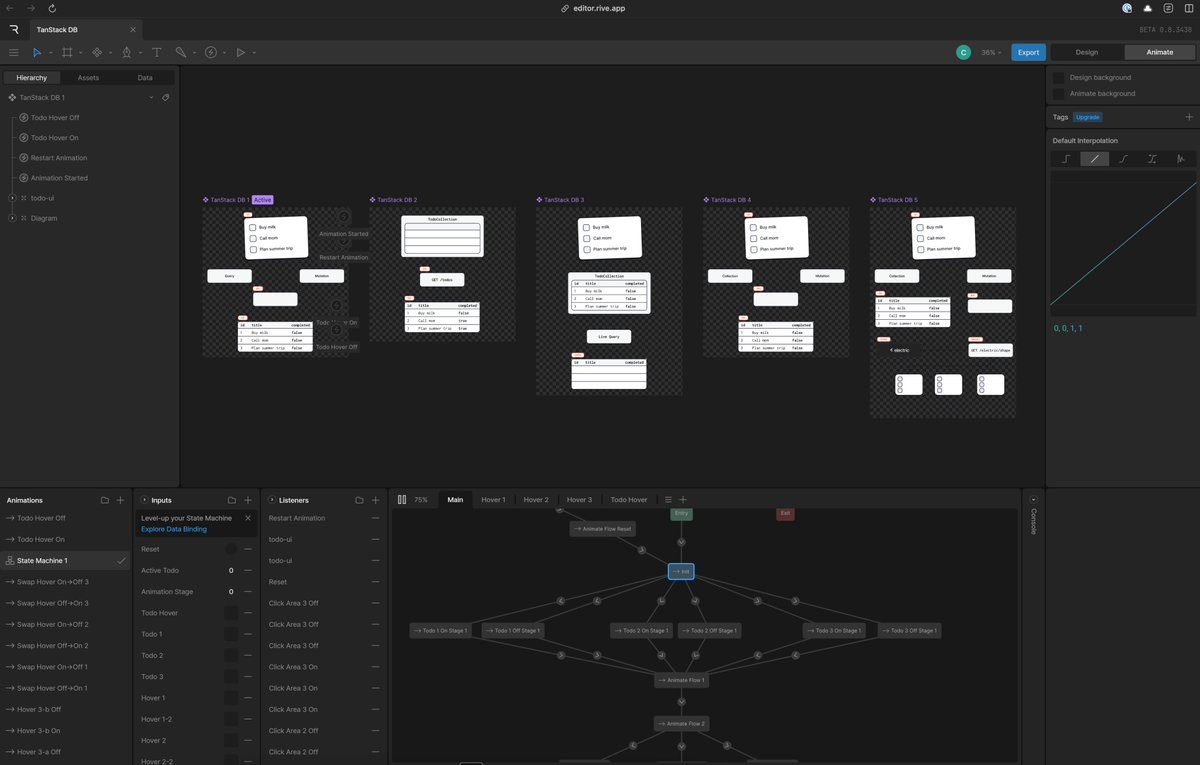
Task: Click the Events lightning tool
Action: 211,52
